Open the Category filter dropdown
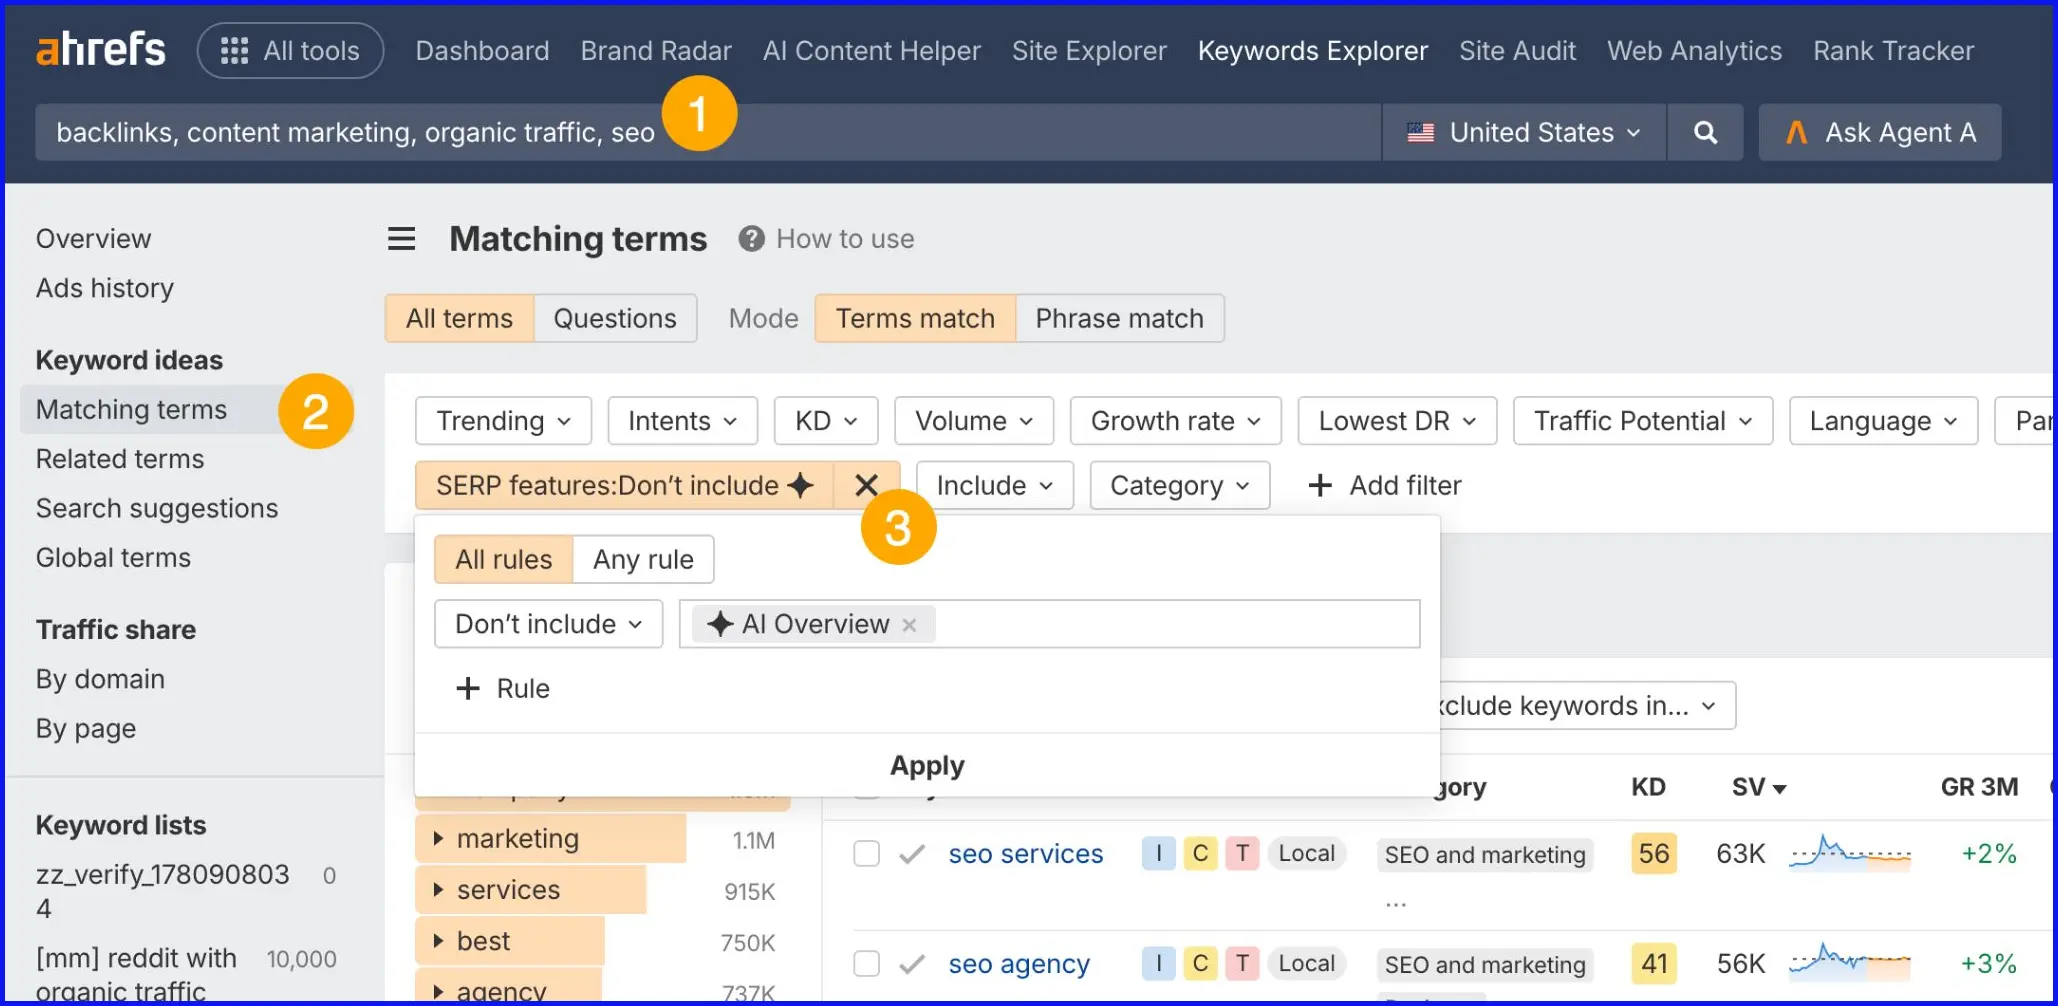The width and height of the screenshot is (2058, 1006). [x=1180, y=485]
